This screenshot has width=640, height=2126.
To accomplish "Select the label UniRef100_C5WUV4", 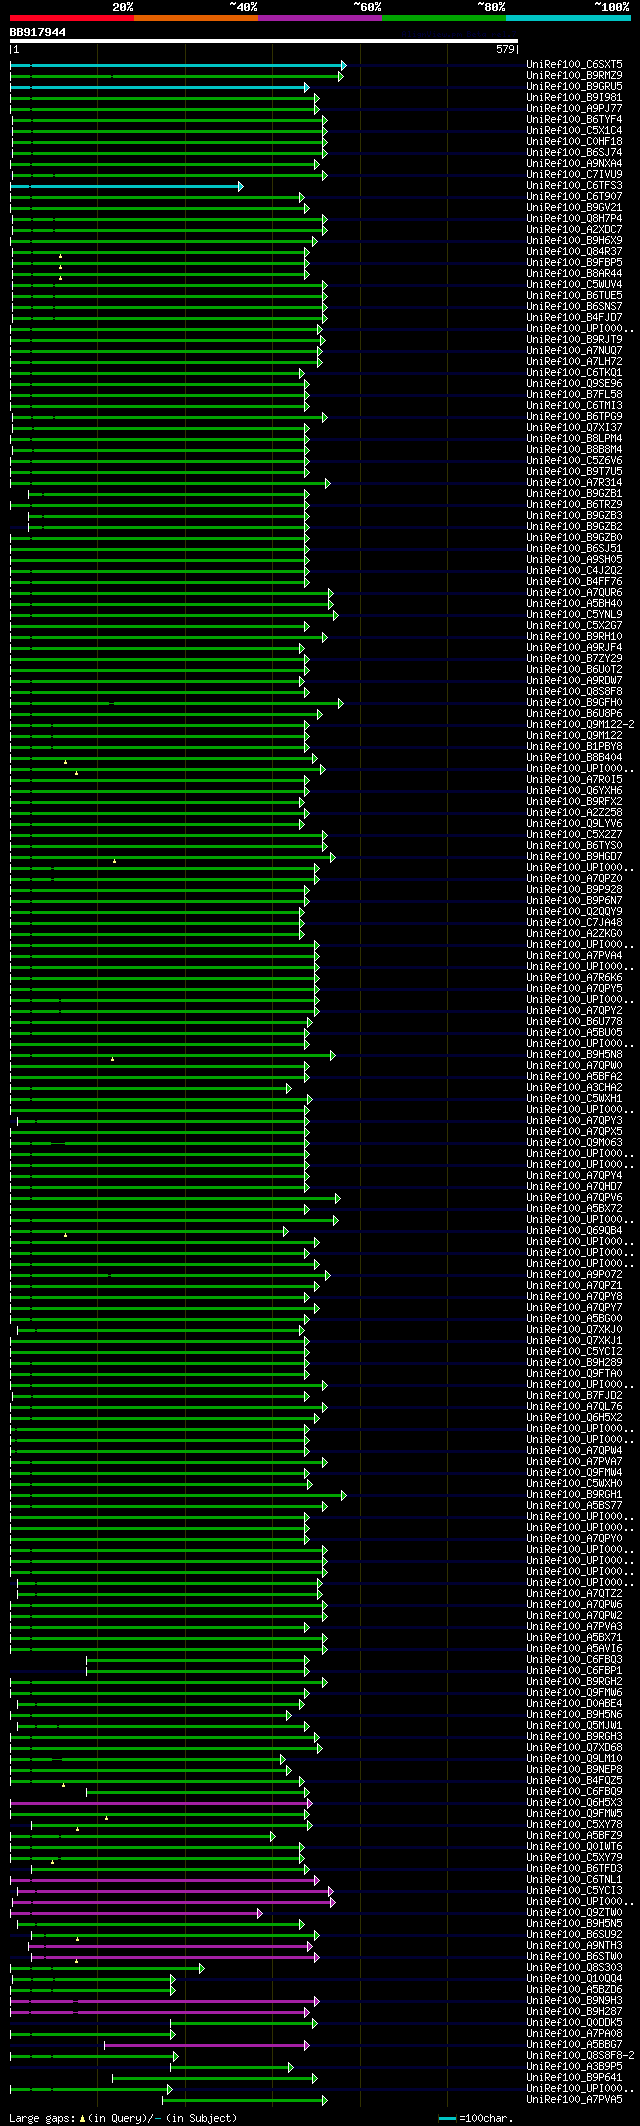I will [574, 284].
